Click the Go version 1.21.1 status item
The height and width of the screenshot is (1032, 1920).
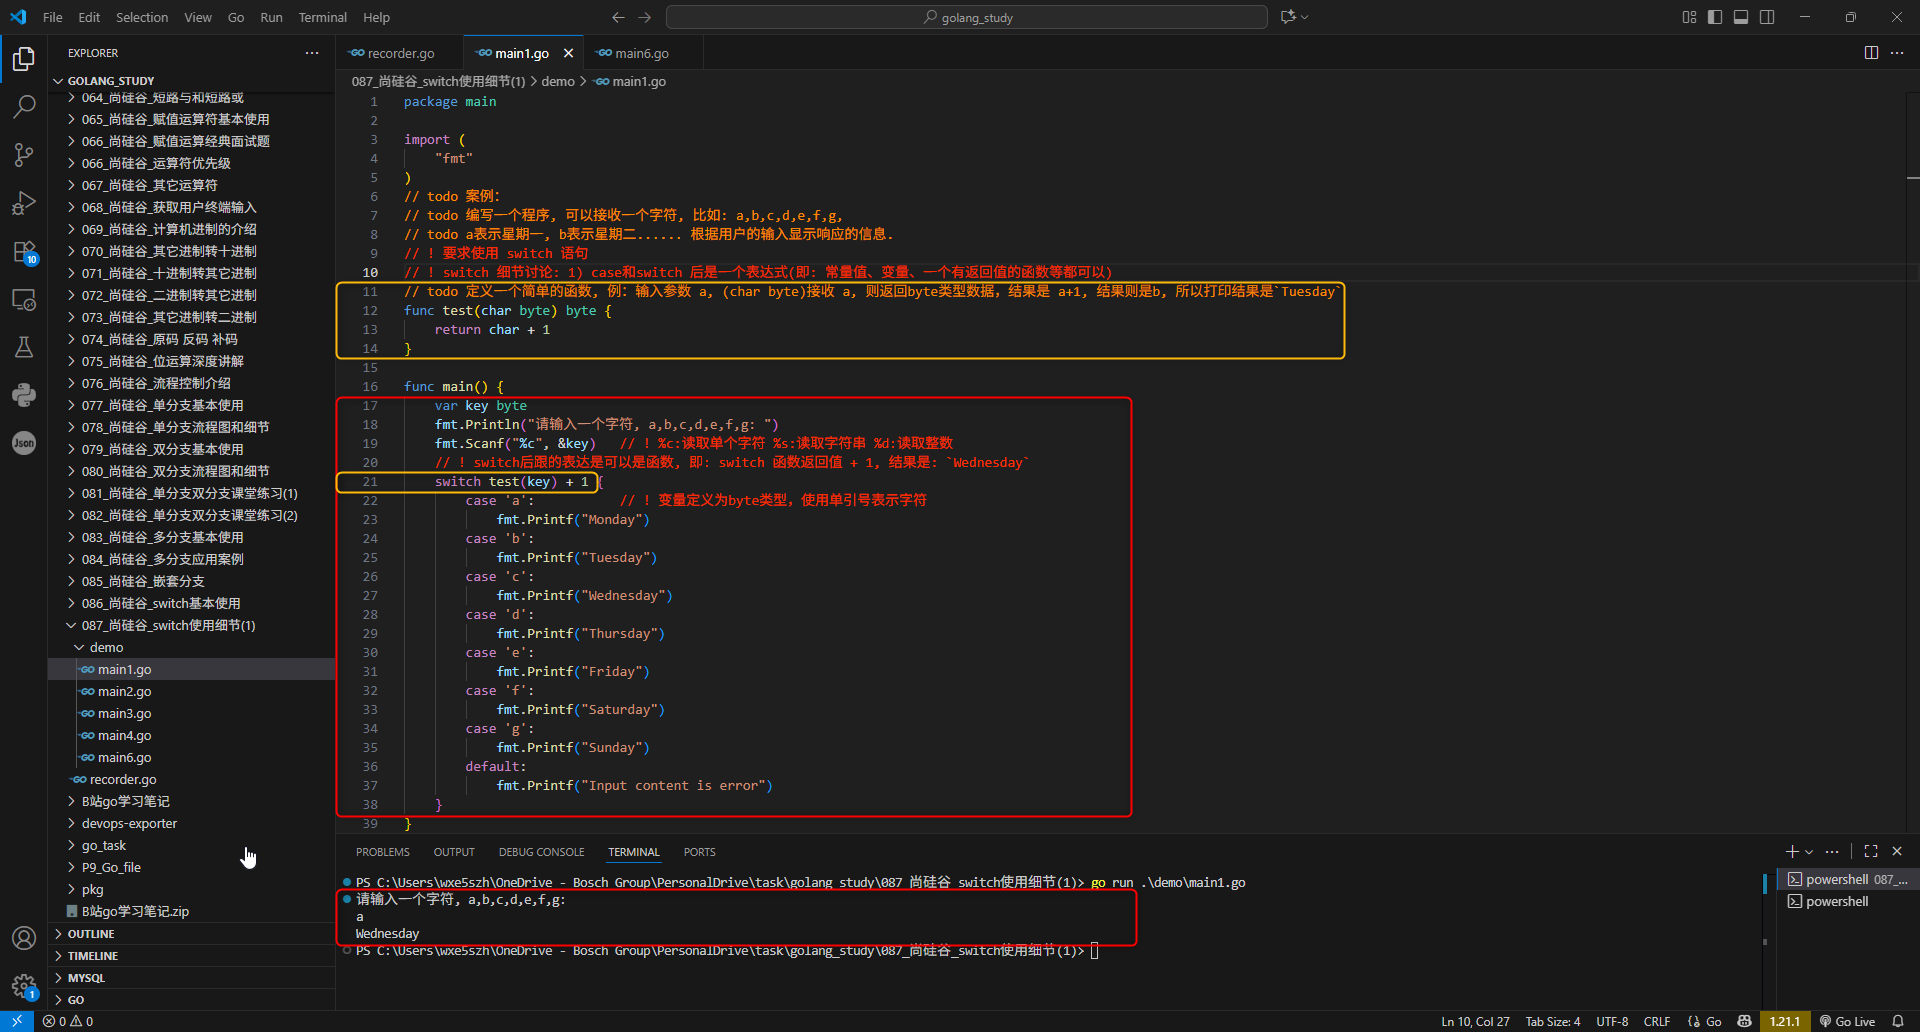point(1785,1022)
